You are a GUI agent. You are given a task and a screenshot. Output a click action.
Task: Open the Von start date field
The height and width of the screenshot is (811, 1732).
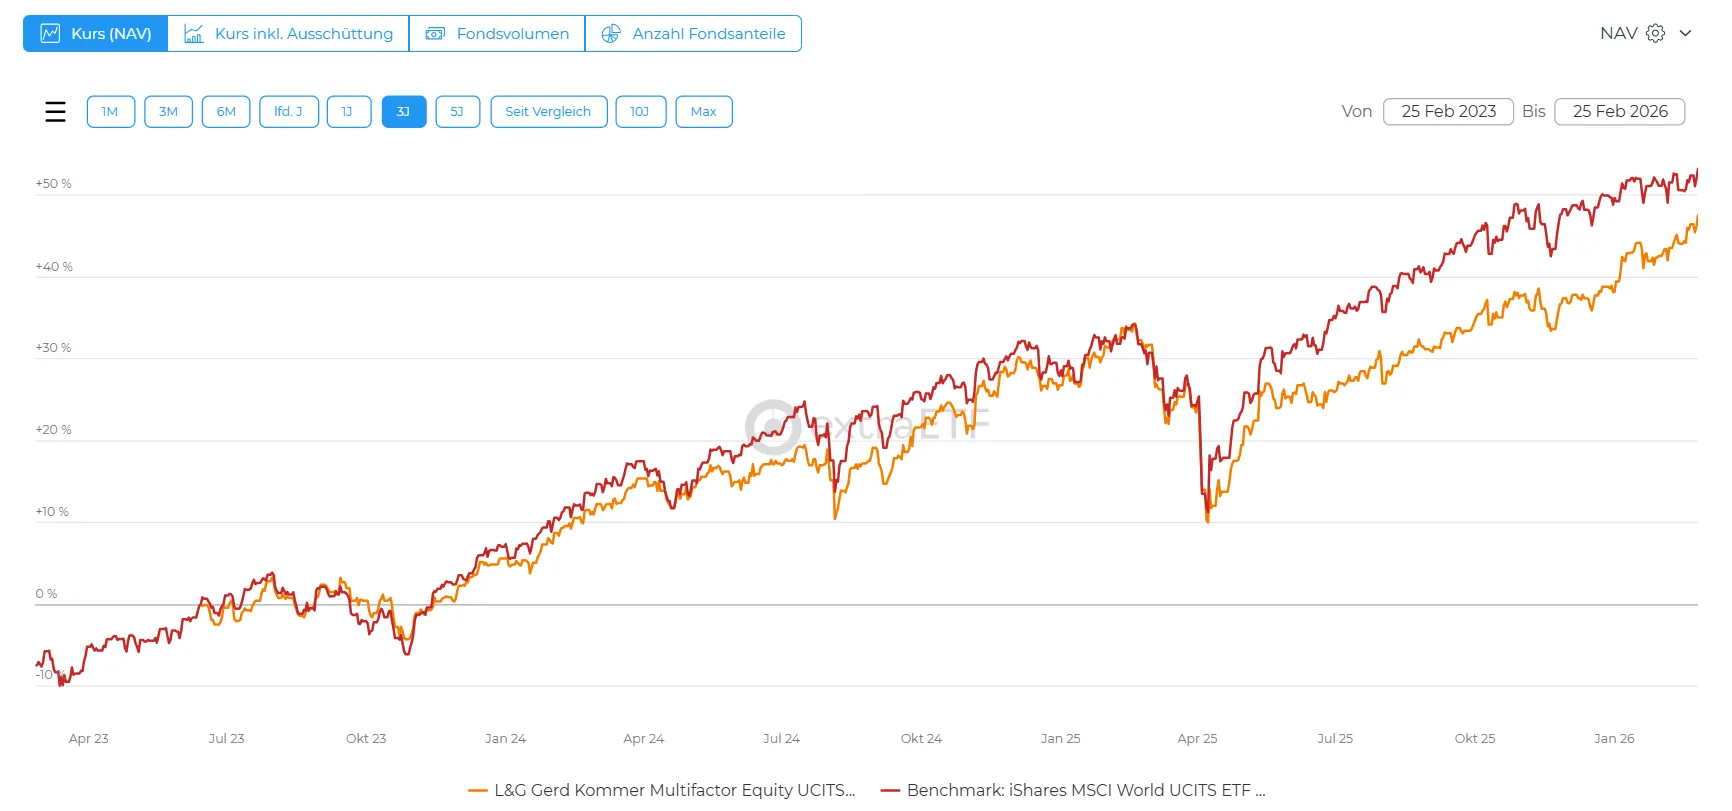(1448, 112)
